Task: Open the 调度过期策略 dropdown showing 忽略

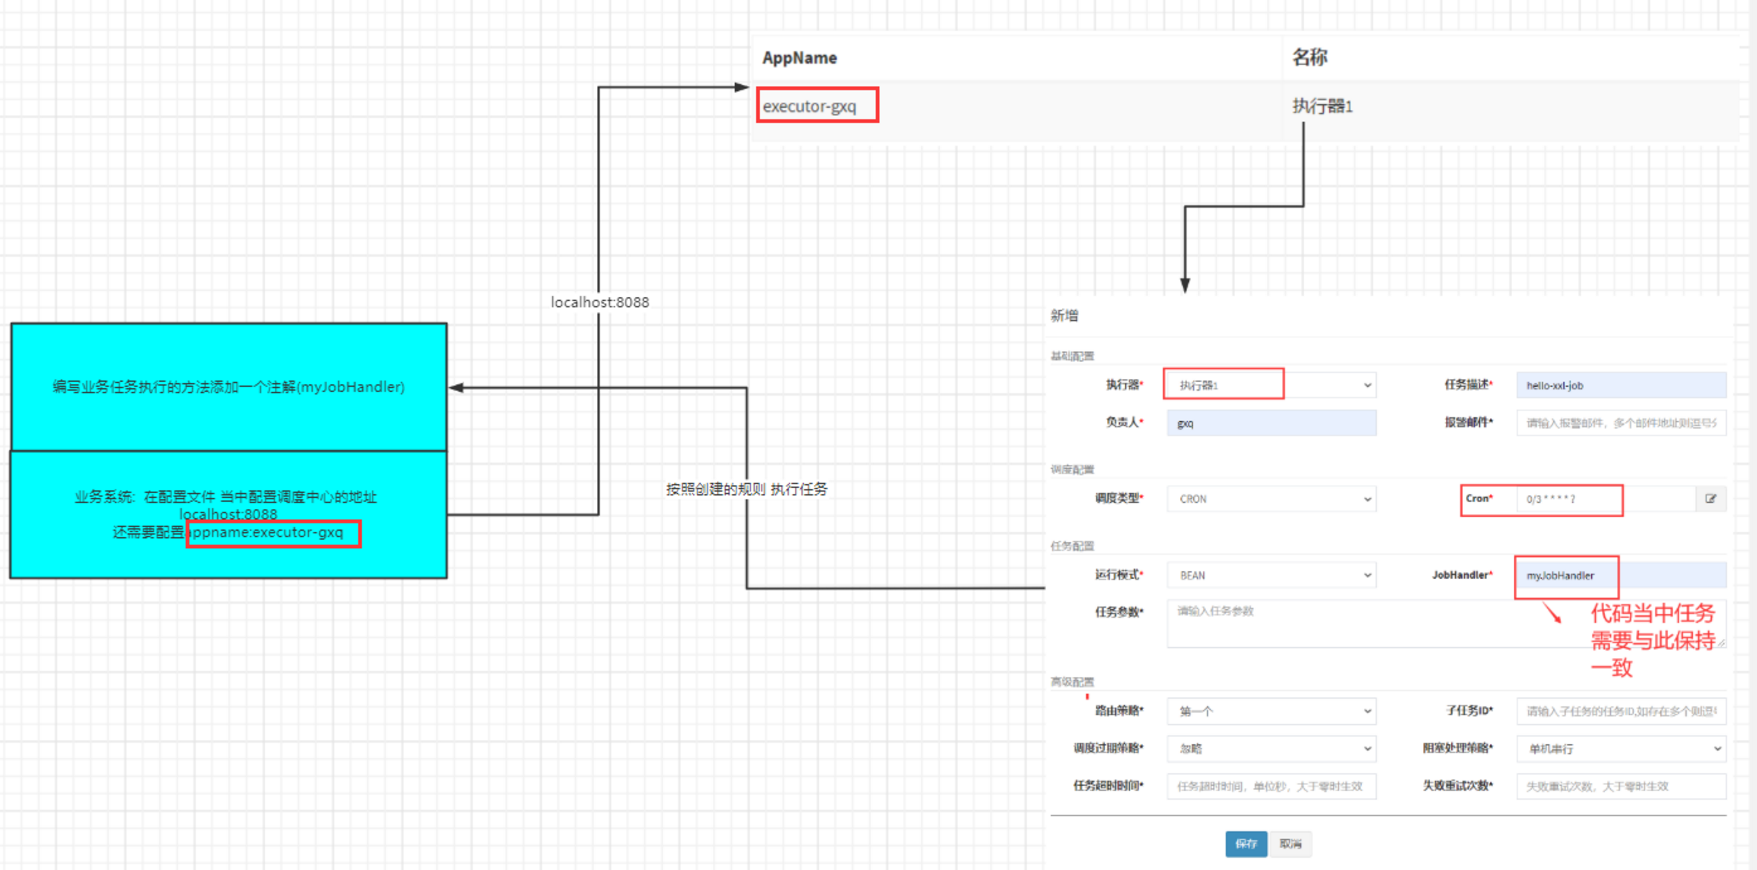Action: coord(1271,748)
